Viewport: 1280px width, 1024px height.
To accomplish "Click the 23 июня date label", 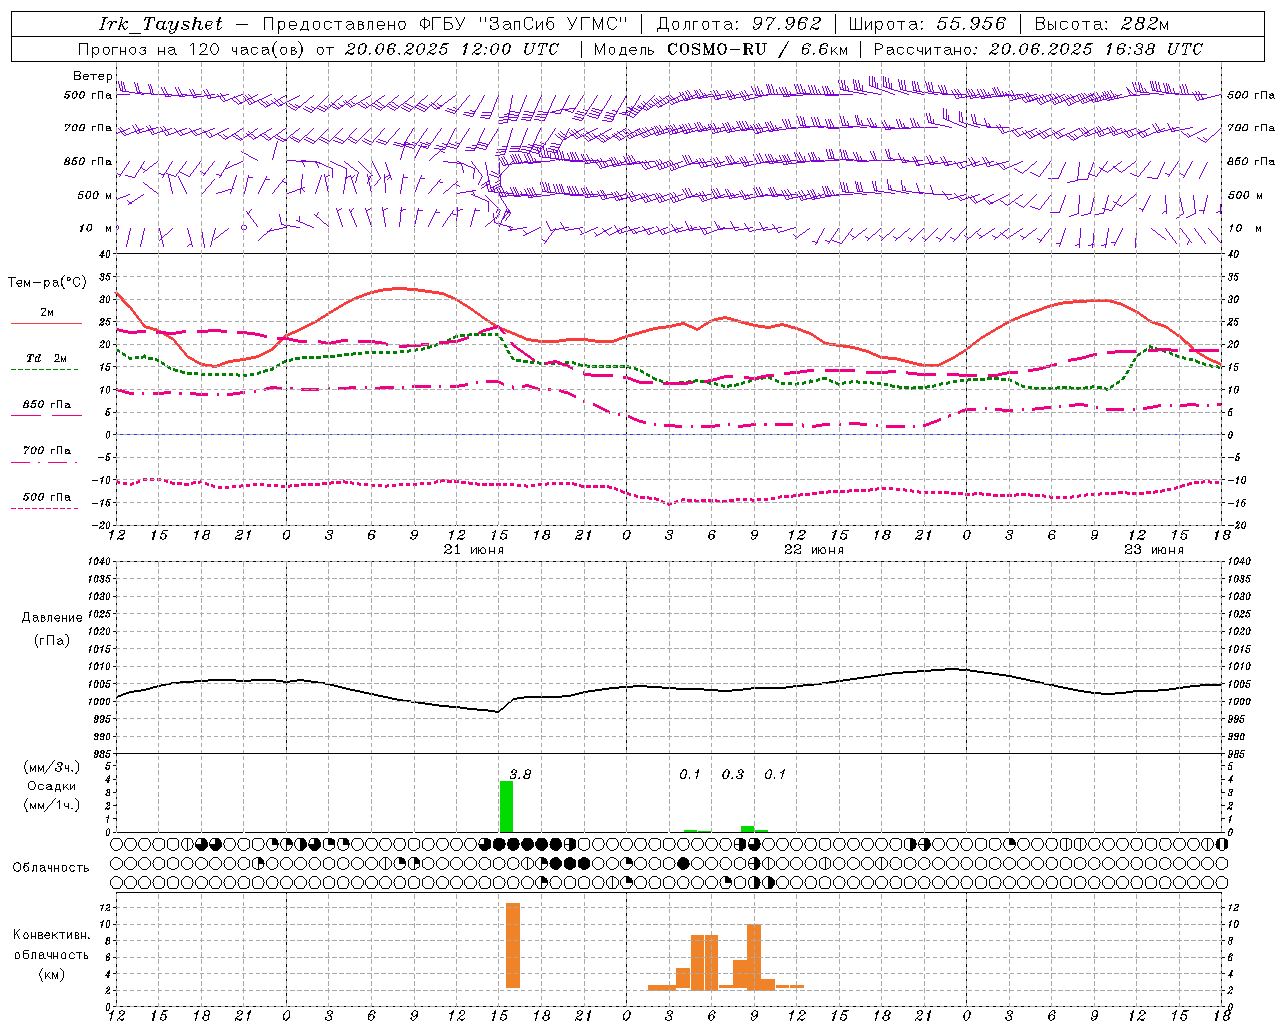I will 1154,550.
